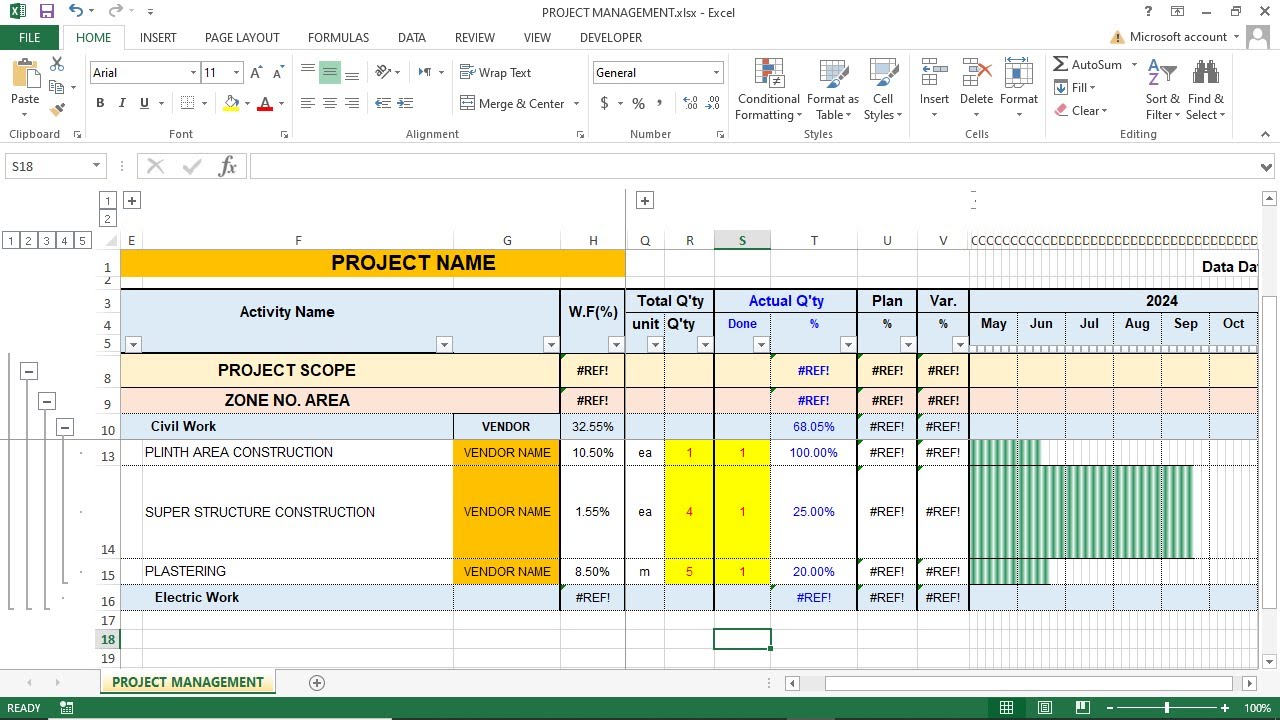
Task: Open the font name Arial dropdown
Action: click(193, 73)
